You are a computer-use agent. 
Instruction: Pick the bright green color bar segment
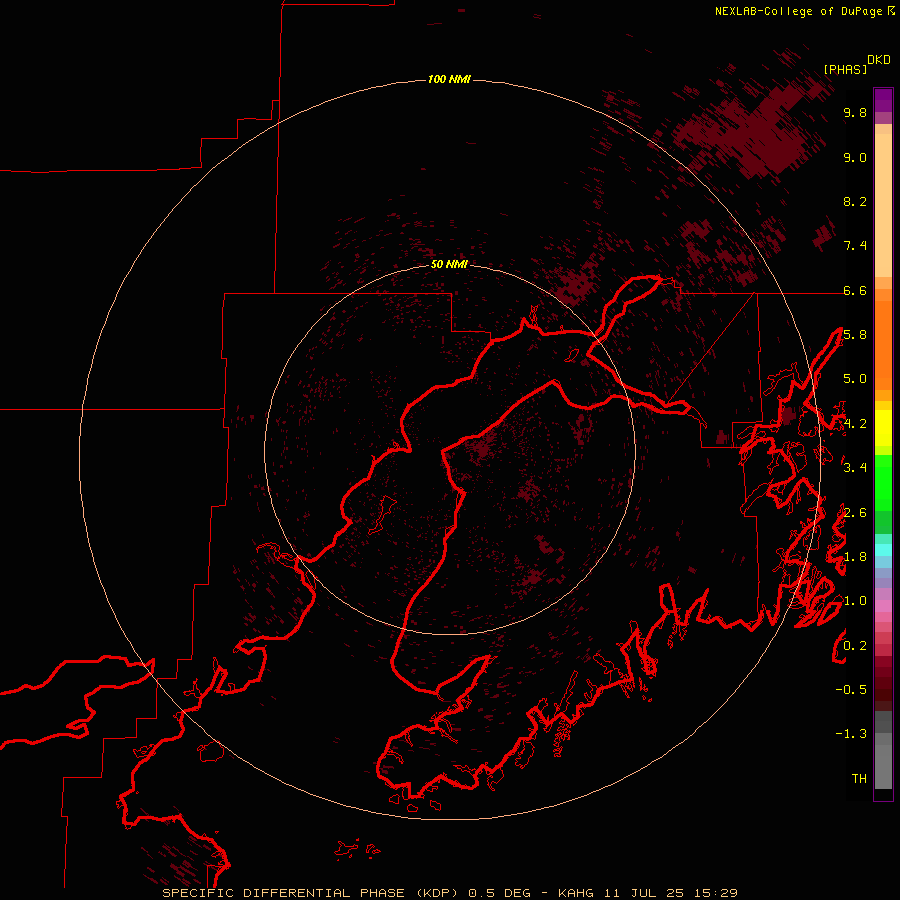(883, 483)
